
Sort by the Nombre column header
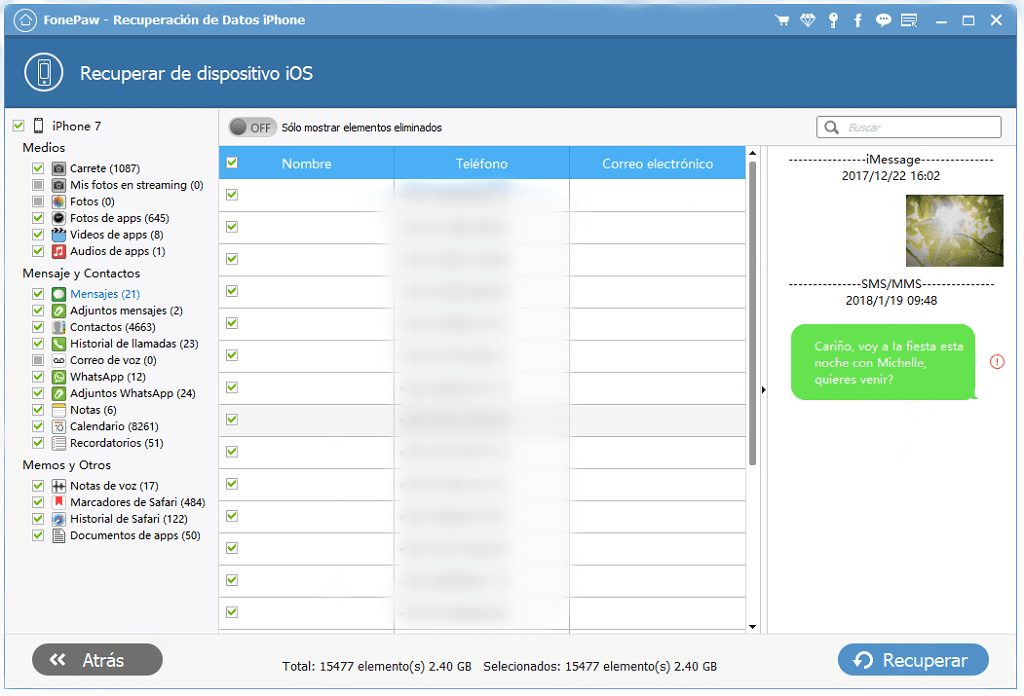point(306,163)
